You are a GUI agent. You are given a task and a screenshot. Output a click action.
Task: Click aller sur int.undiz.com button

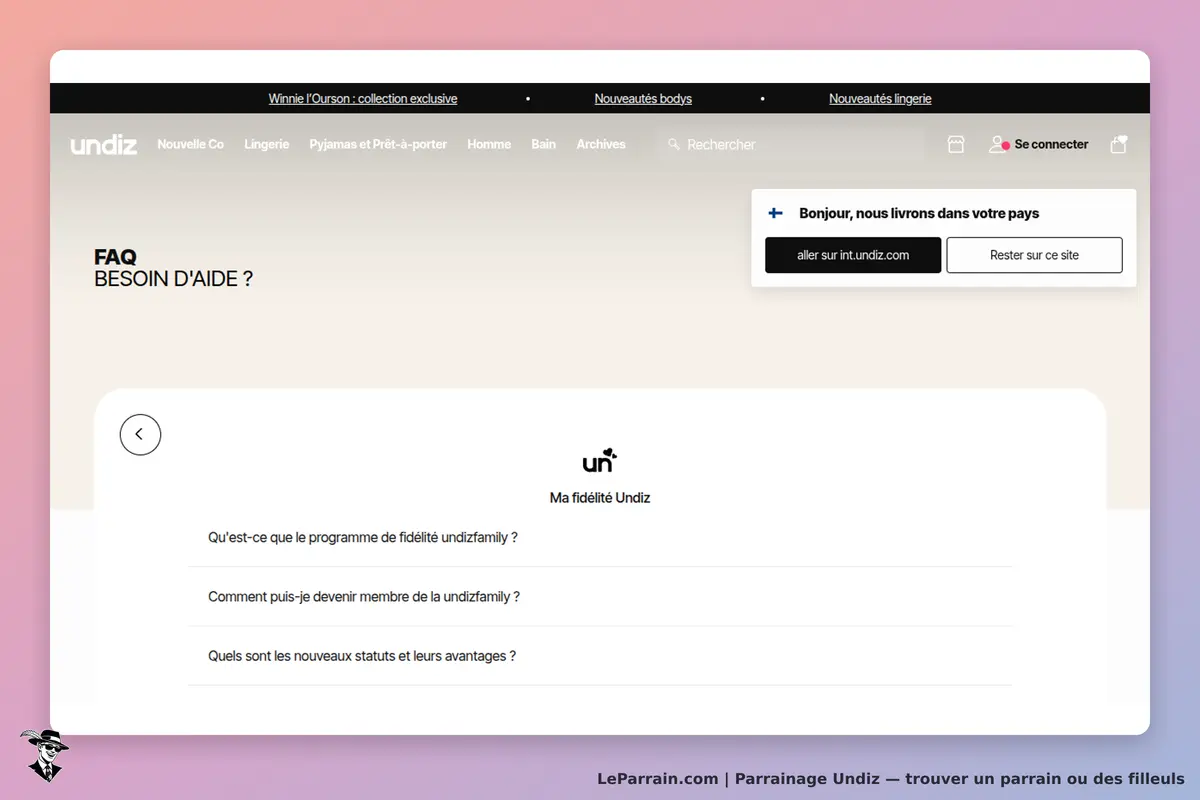[853, 255]
